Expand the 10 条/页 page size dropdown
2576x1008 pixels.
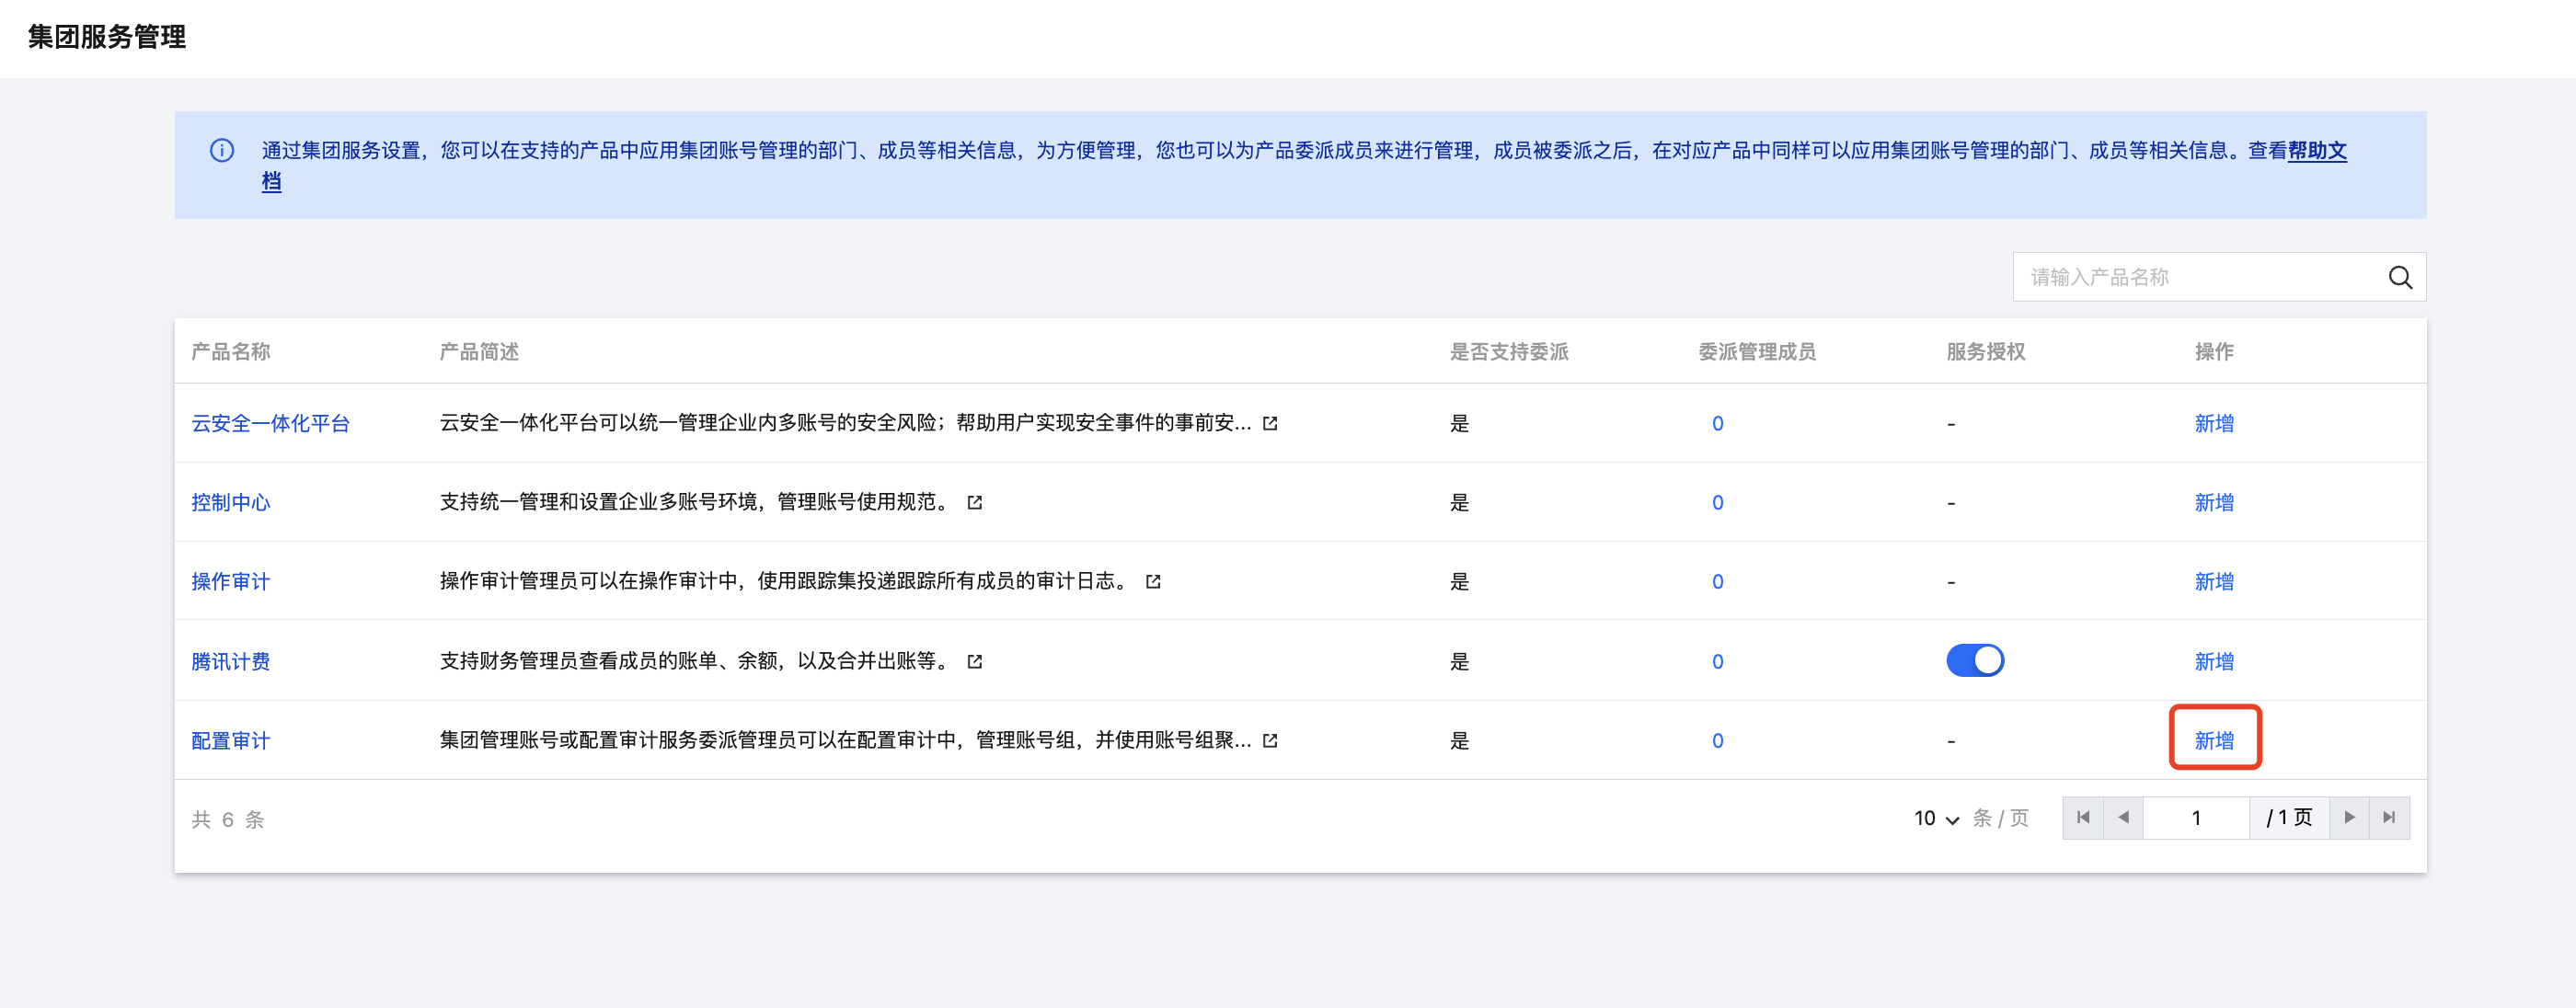pos(1936,818)
